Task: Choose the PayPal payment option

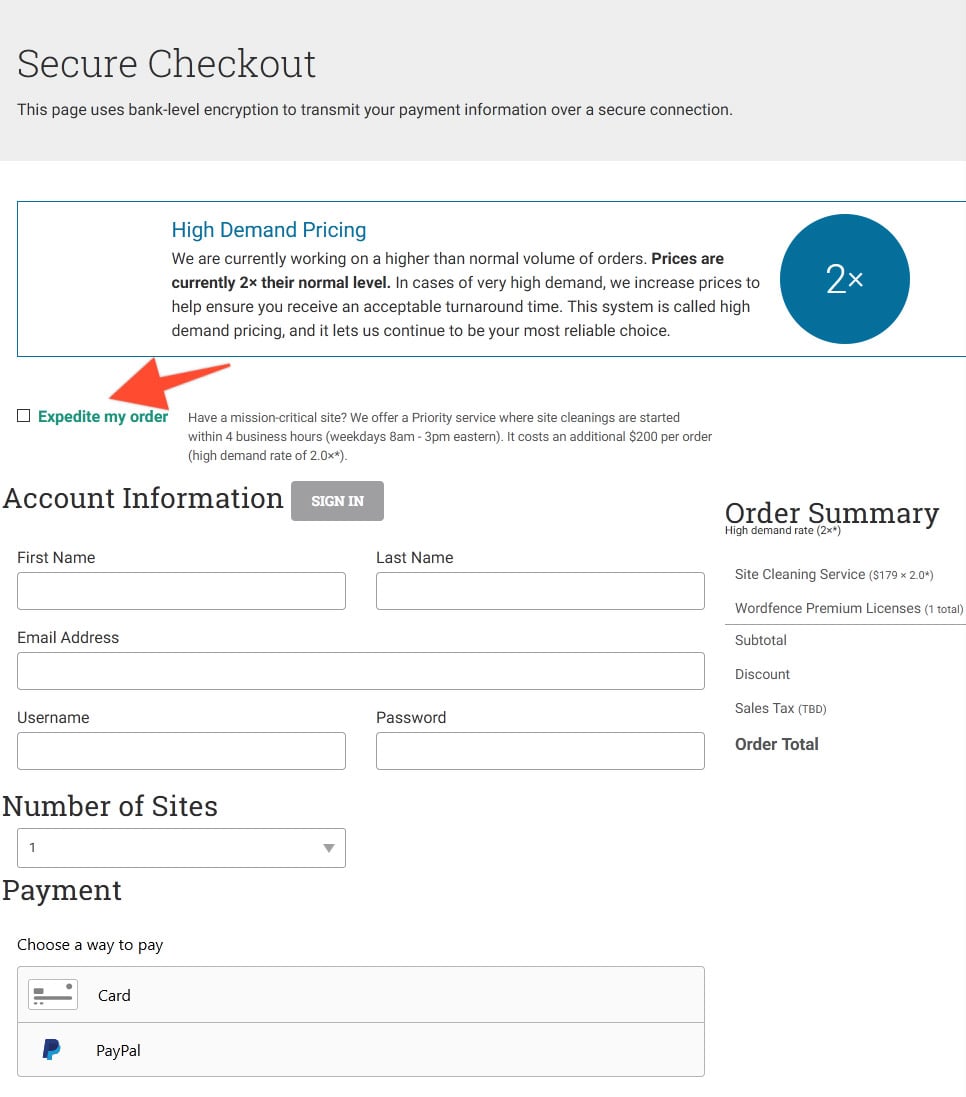Action: 361,1049
